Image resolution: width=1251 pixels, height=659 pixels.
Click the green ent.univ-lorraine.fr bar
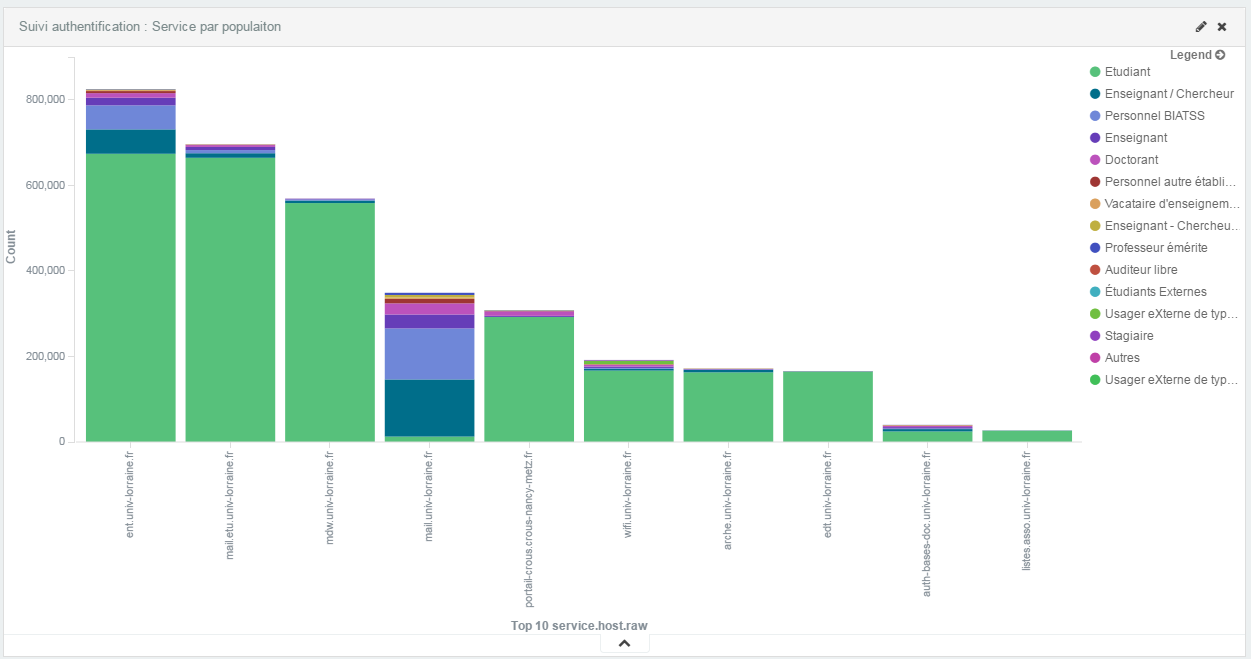click(131, 300)
